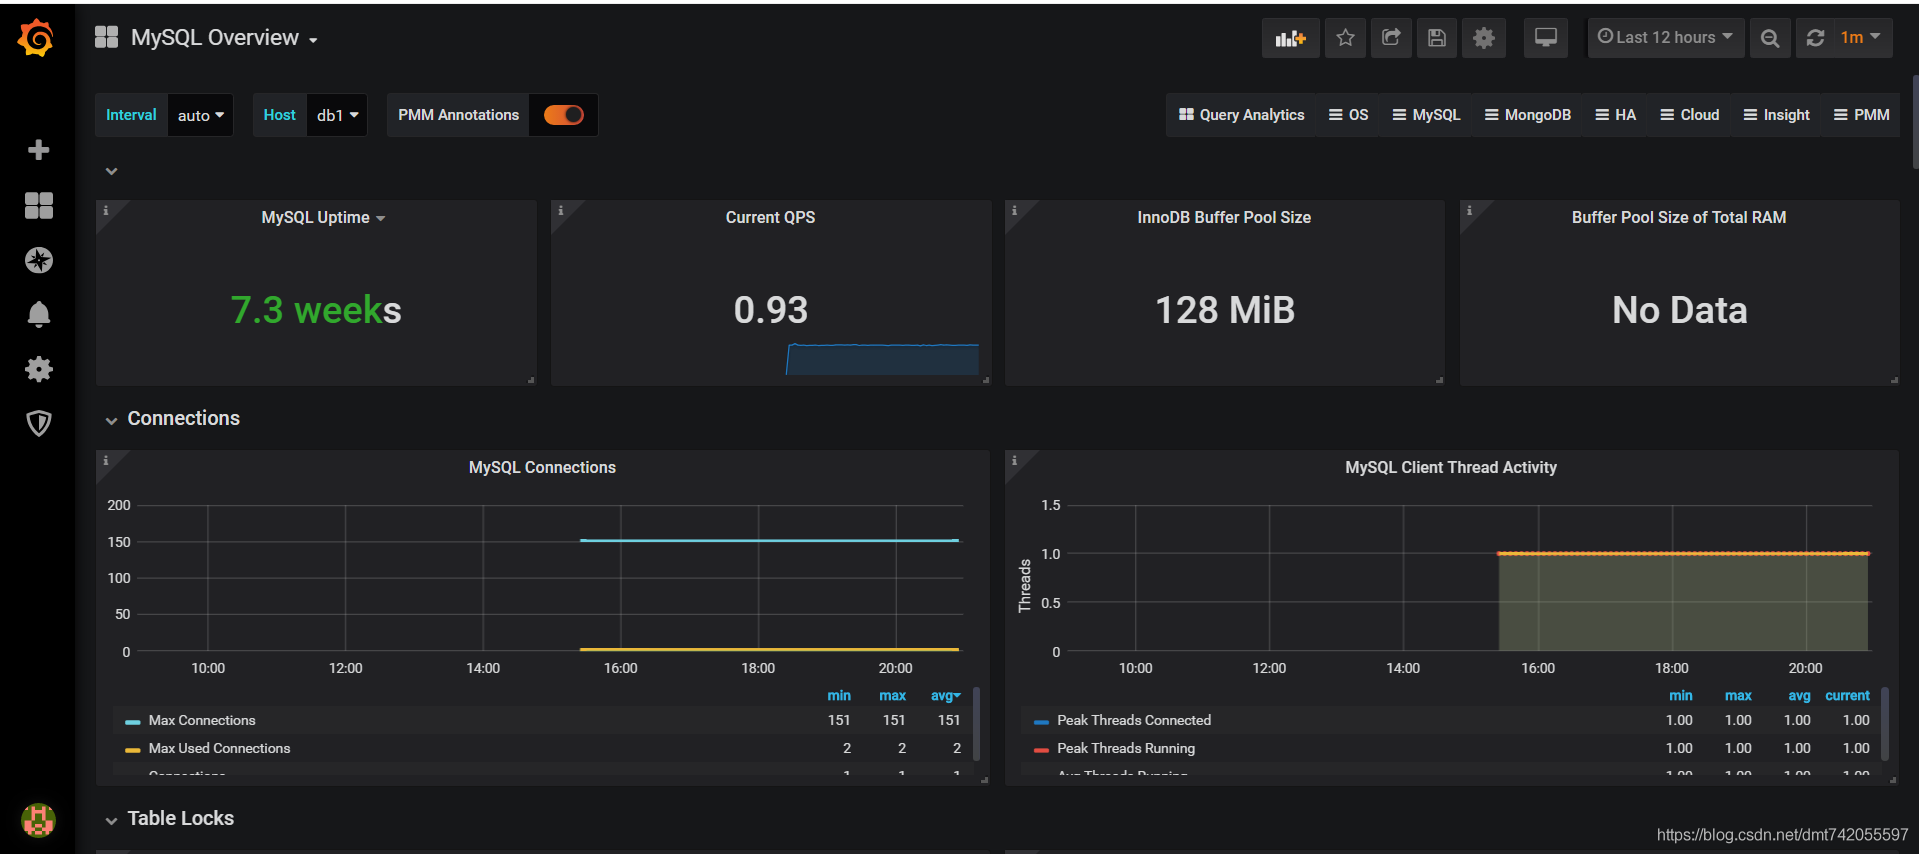Image resolution: width=1919 pixels, height=854 pixels.
Task: Click the InnoDB Buffer Pool Size title
Action: (x=1224, y=217)
